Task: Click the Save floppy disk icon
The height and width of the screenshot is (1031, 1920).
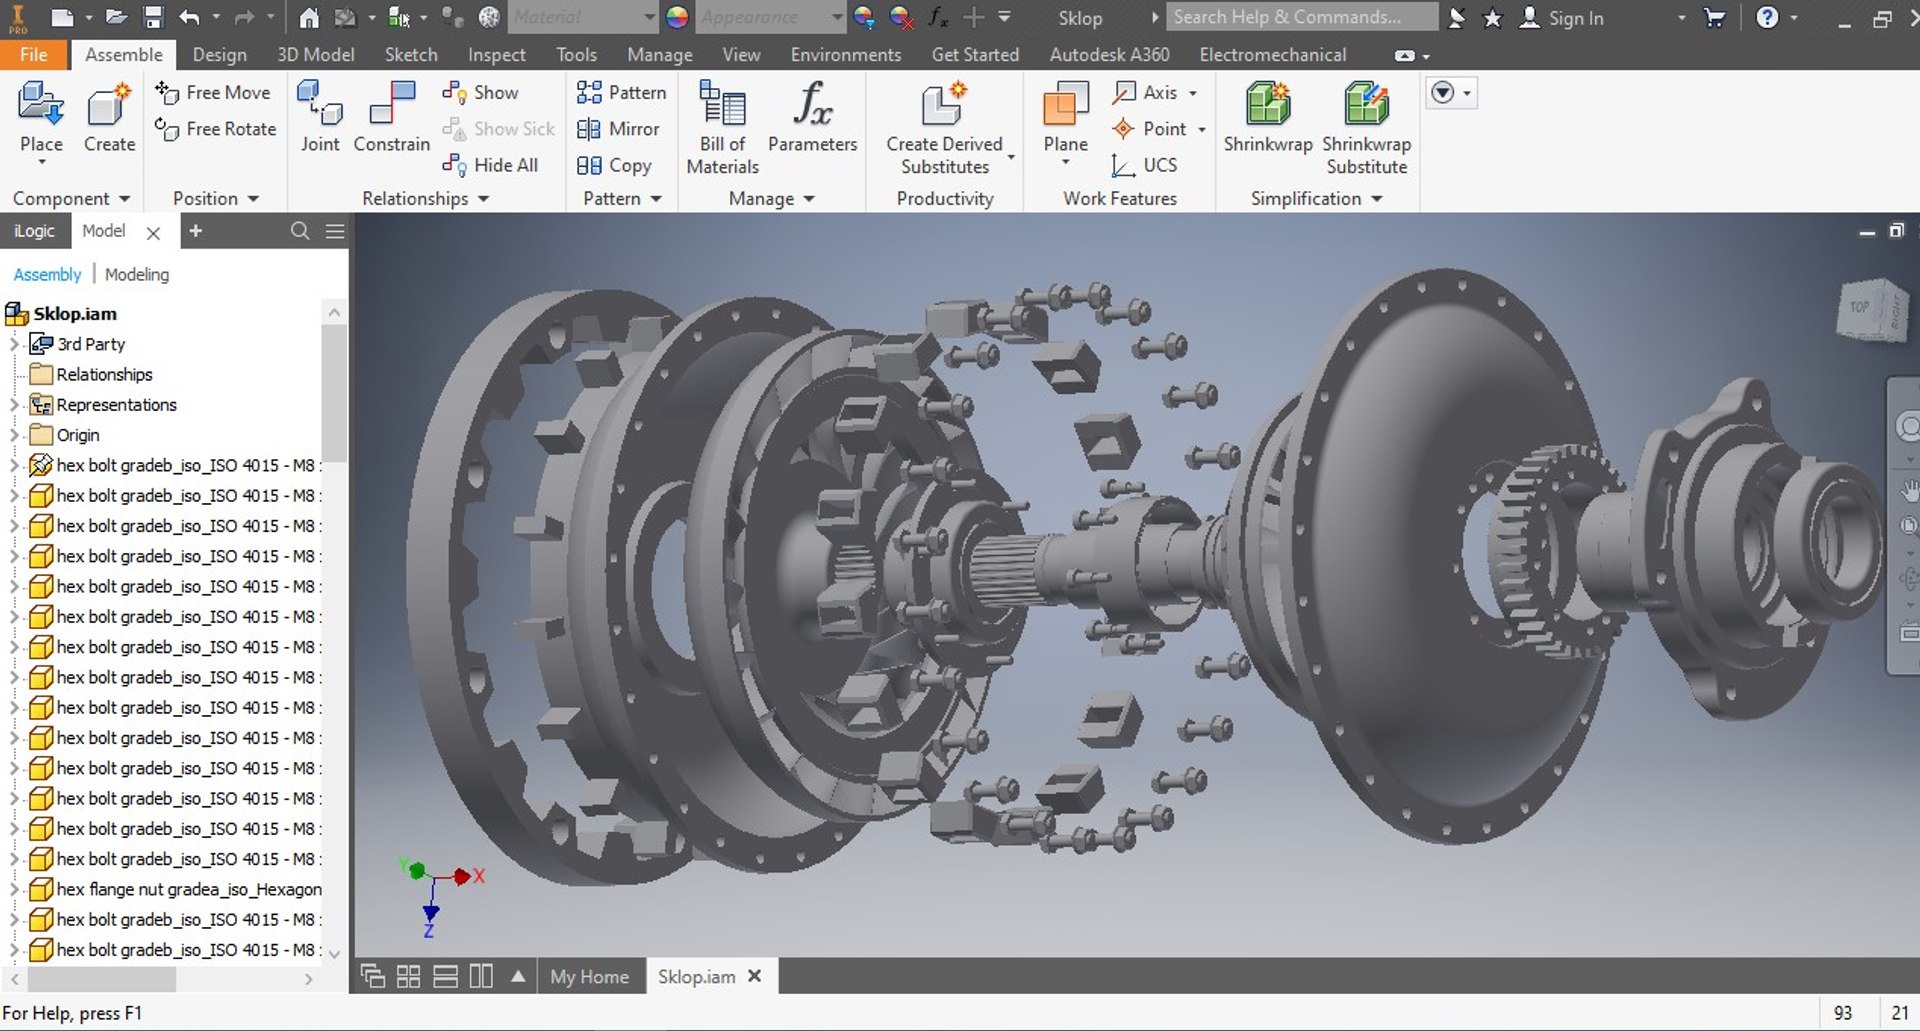Action: coord(153,17)
